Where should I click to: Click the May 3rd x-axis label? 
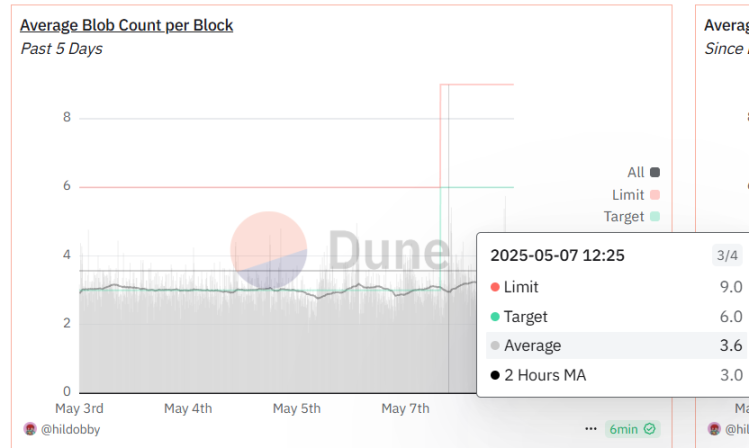pyautogui.click(x=79, y=408)
